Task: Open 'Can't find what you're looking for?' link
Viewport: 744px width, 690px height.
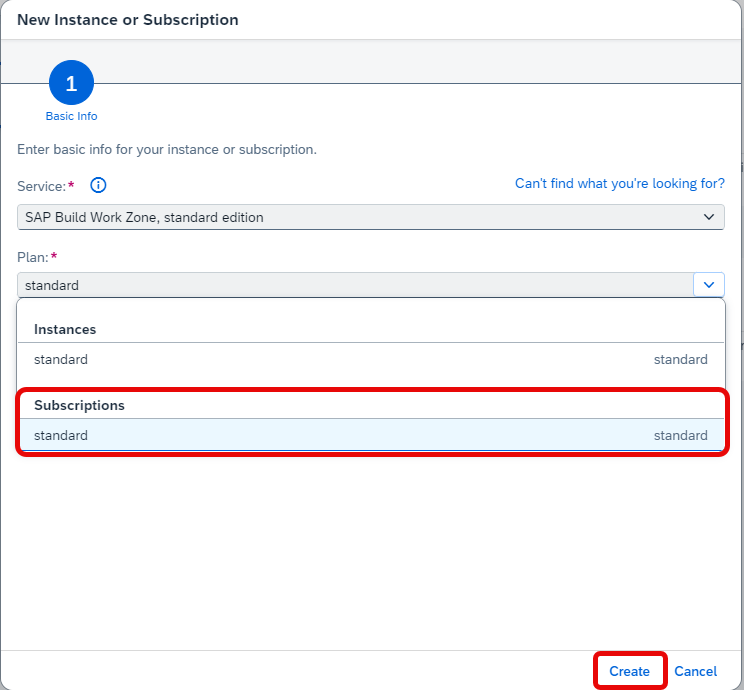Action: click(x=620, y=183)
